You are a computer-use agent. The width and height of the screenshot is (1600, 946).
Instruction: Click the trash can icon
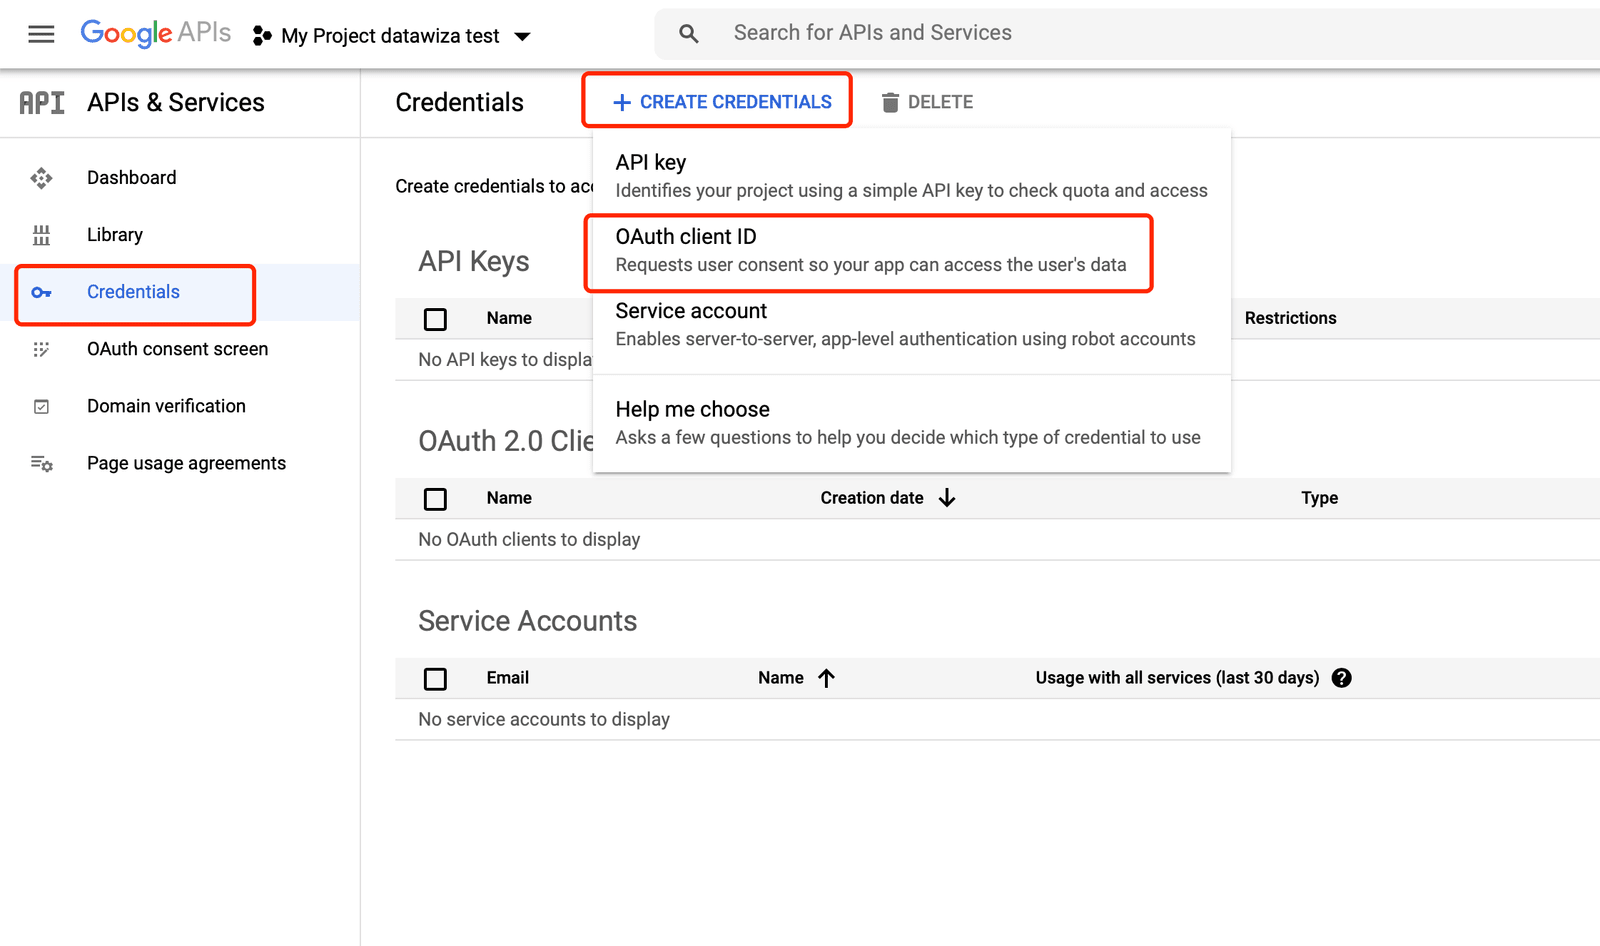pos(890,102)
